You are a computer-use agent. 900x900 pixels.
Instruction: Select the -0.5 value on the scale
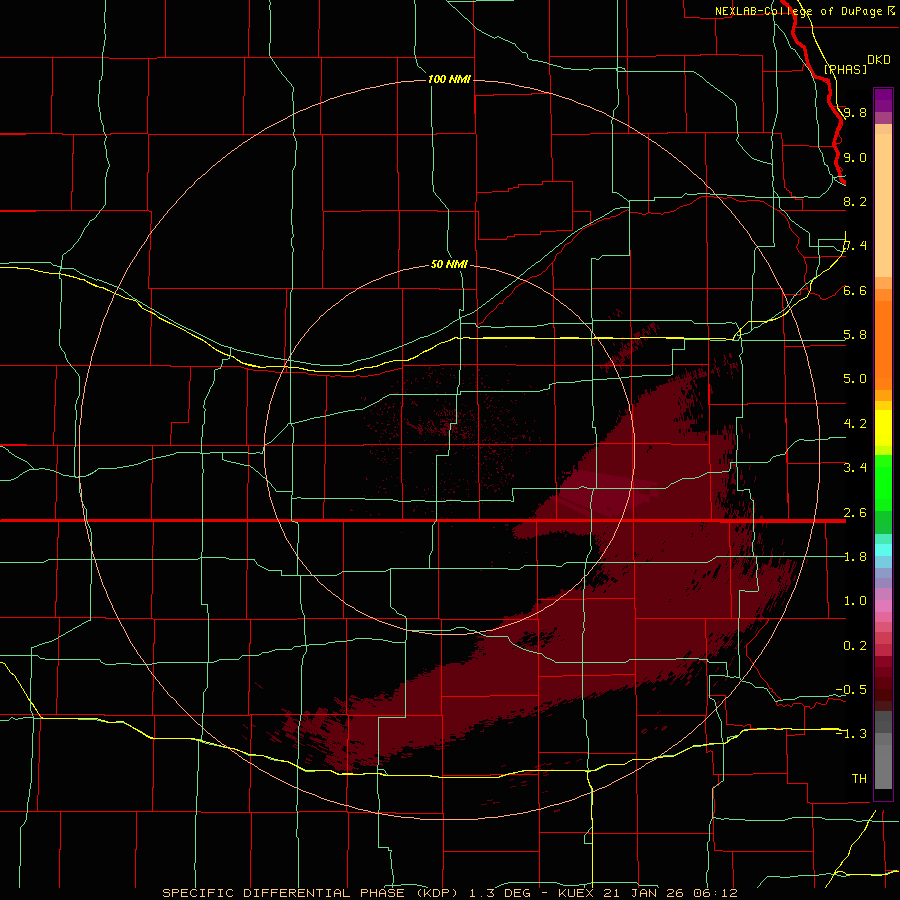click(851, 690)
